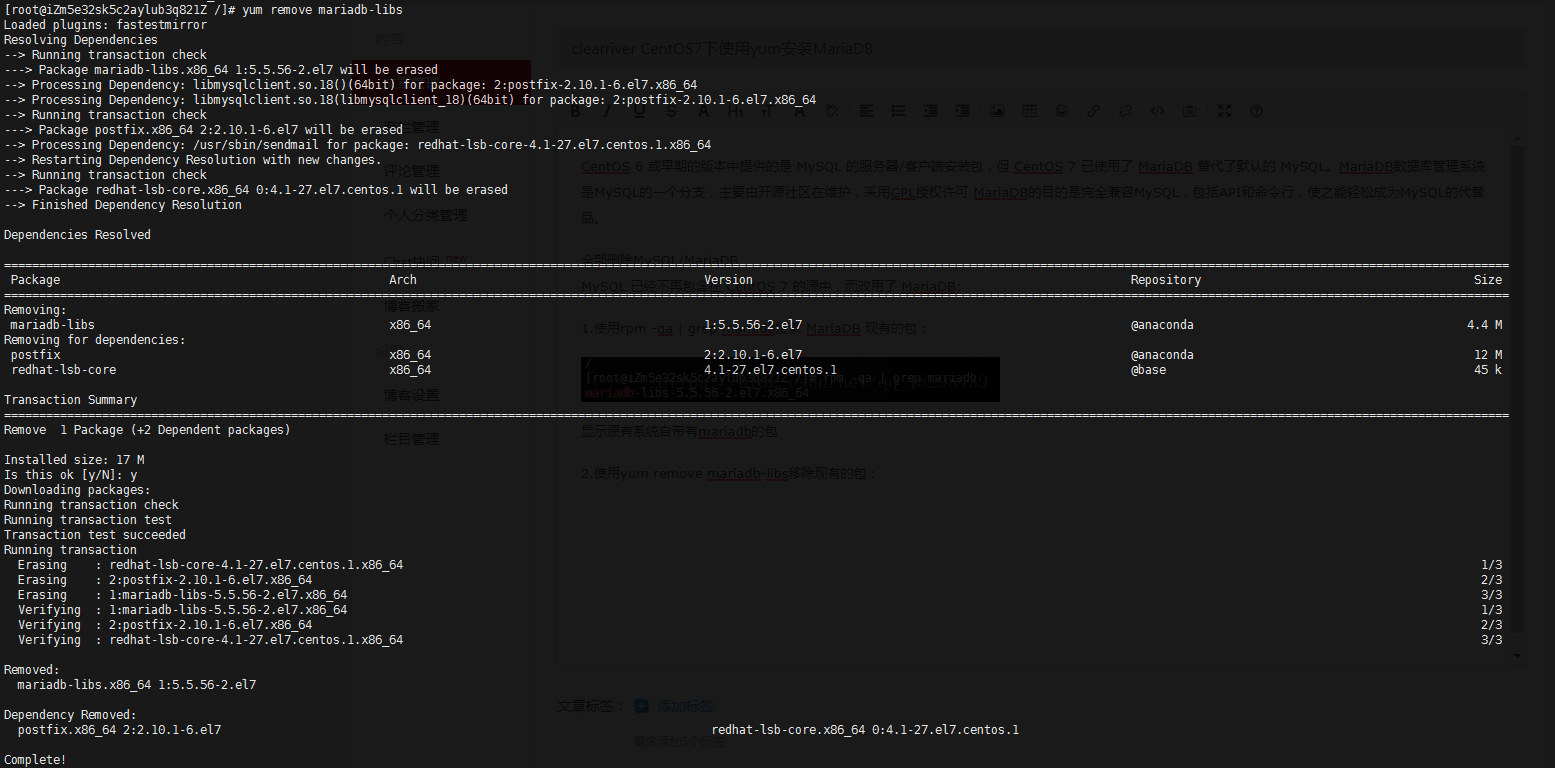Screen dimensions: 1555x768
Task: Click the 'Repository' column header
Action: (x=1166, y=280)
